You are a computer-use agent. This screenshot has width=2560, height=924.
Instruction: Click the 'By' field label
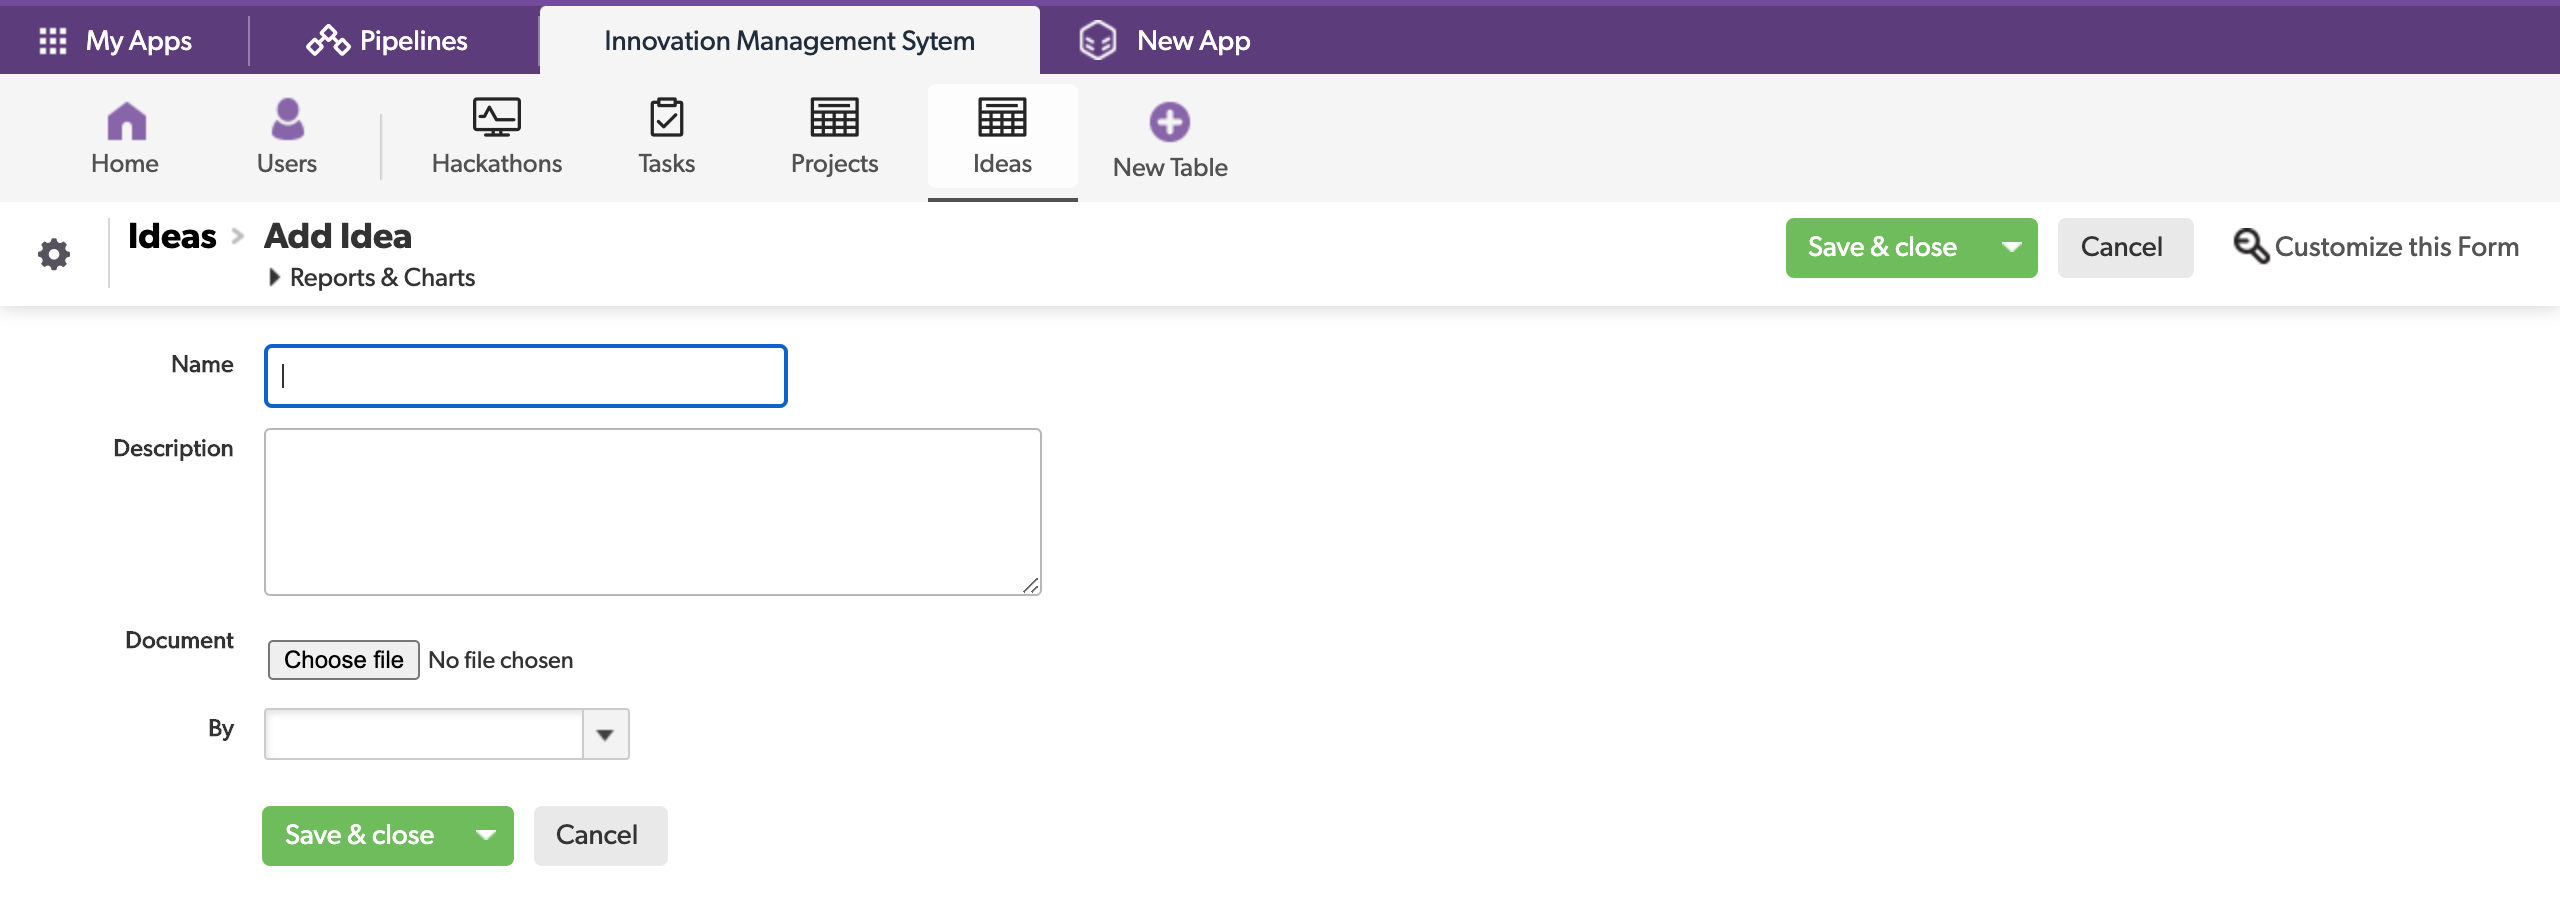[221, 728]
